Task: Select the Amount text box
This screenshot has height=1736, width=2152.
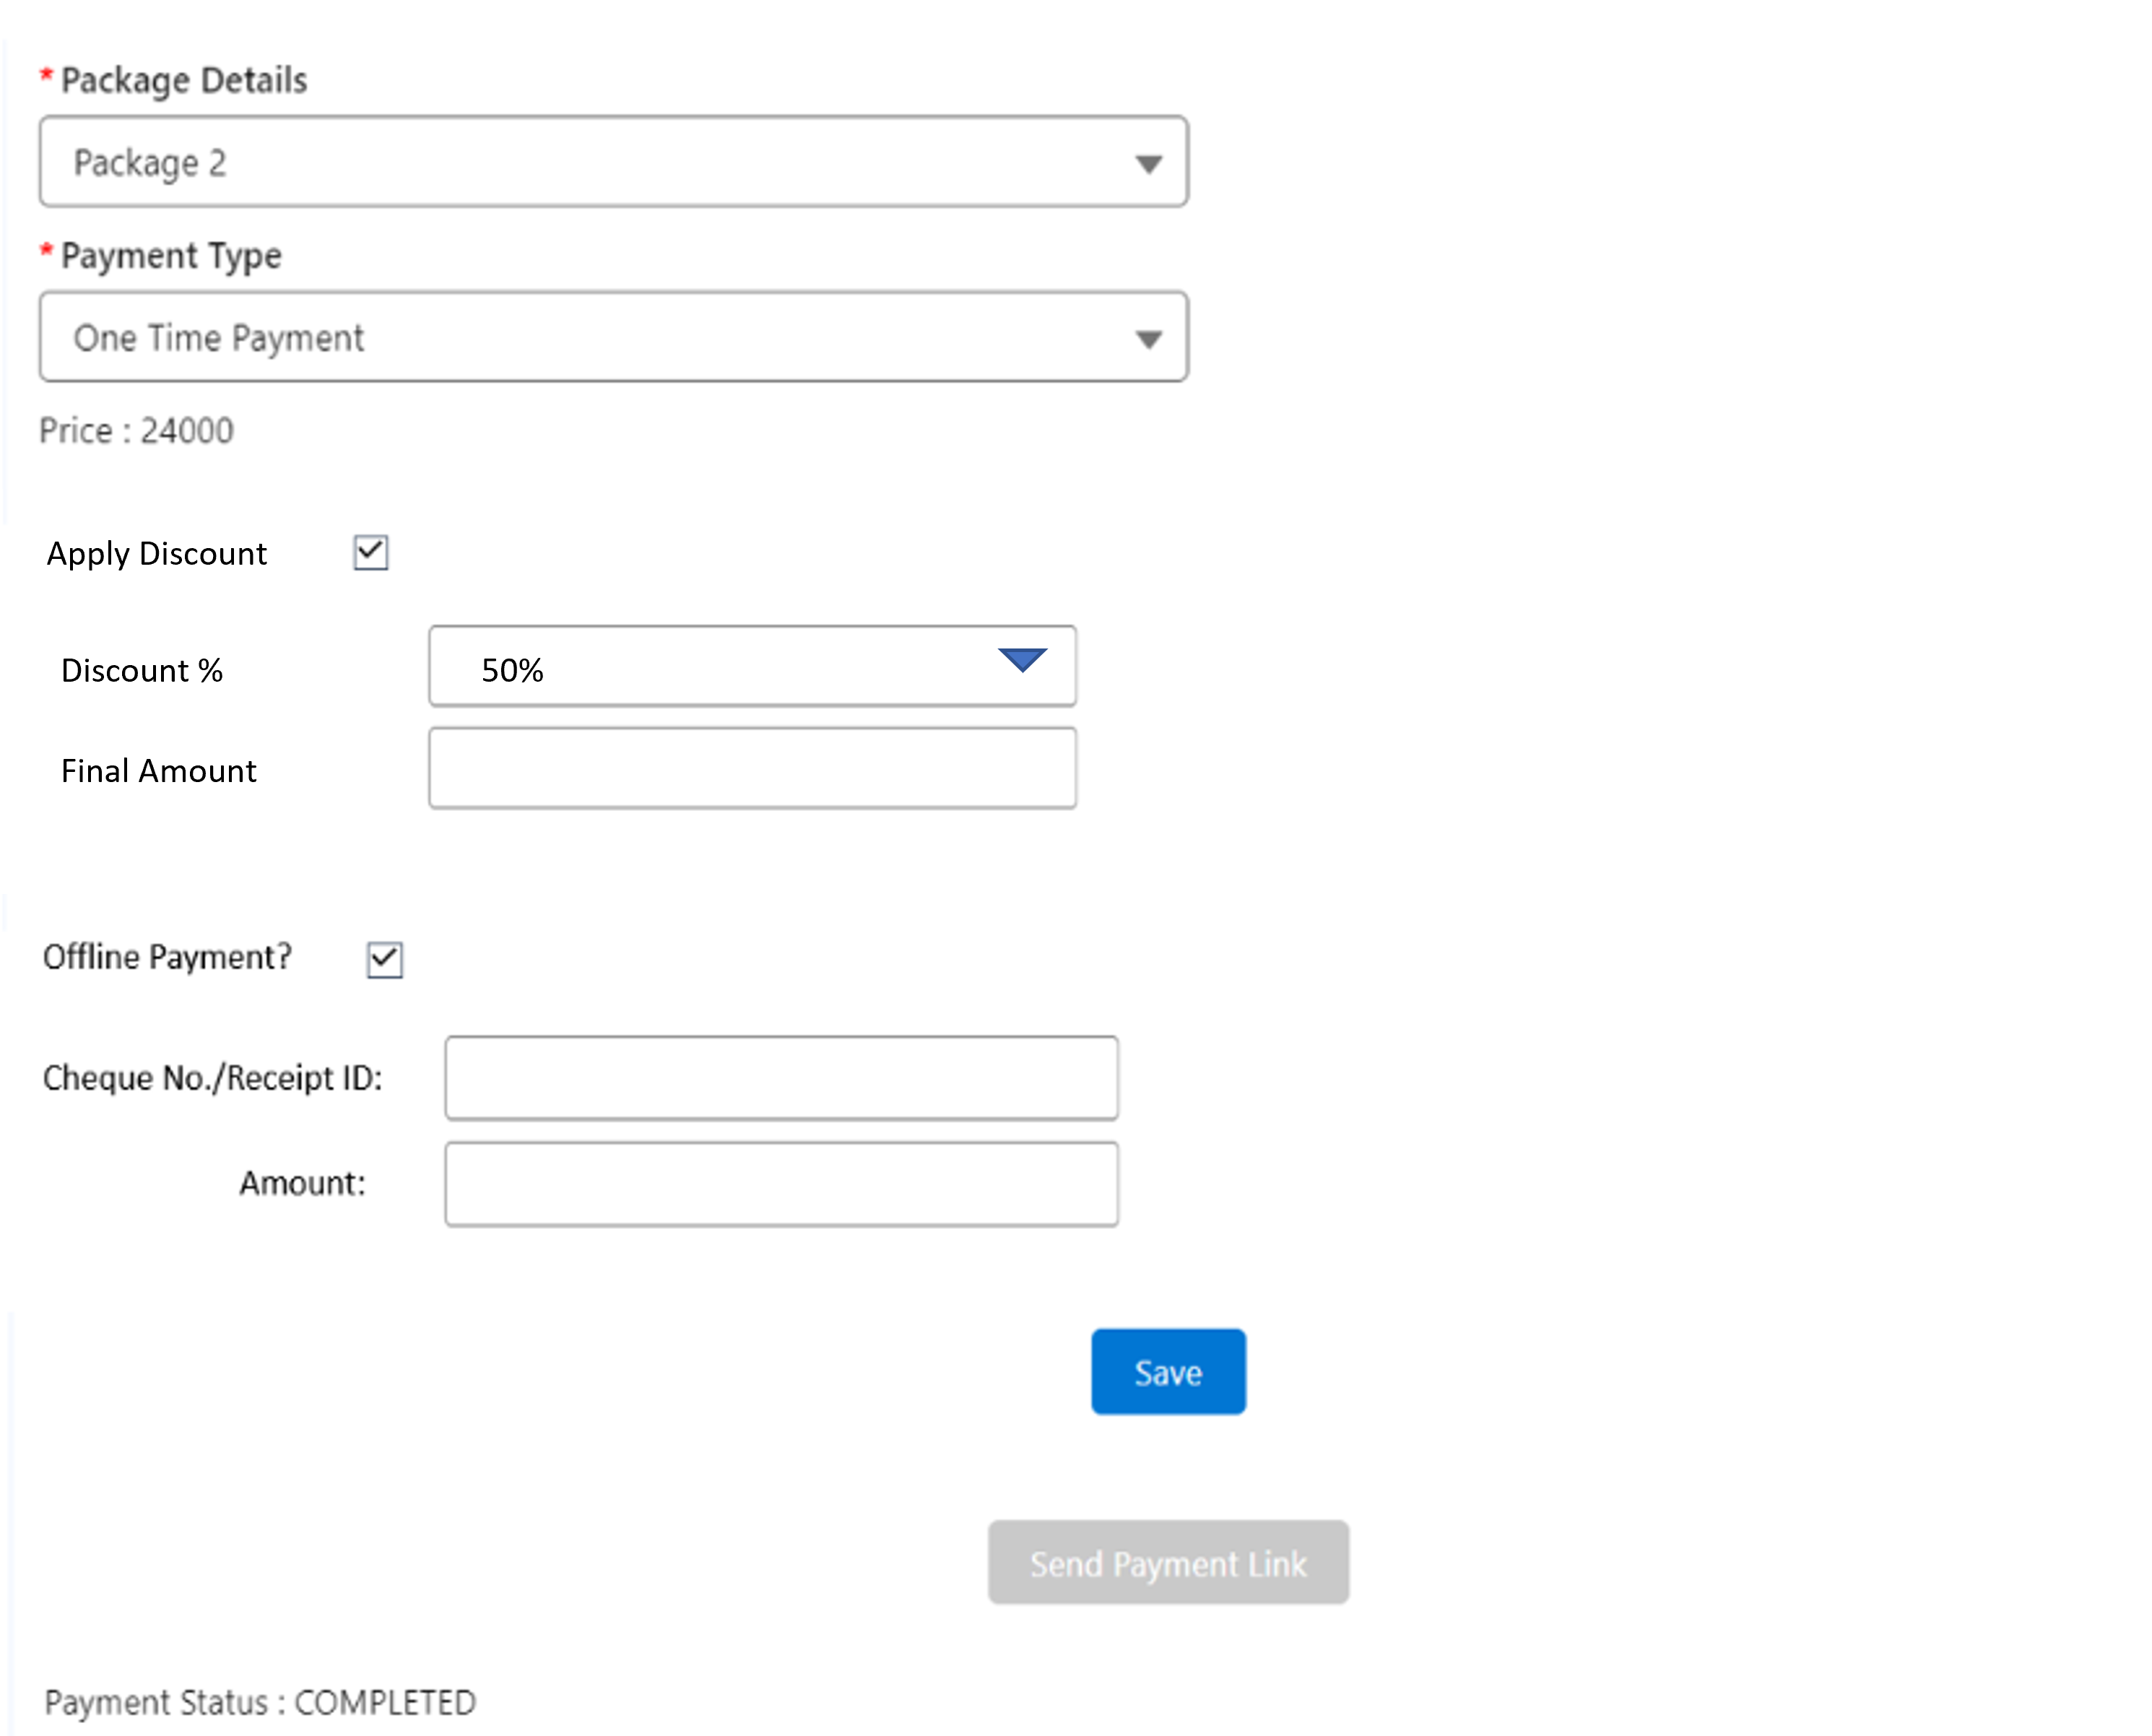Action: 781,1184
